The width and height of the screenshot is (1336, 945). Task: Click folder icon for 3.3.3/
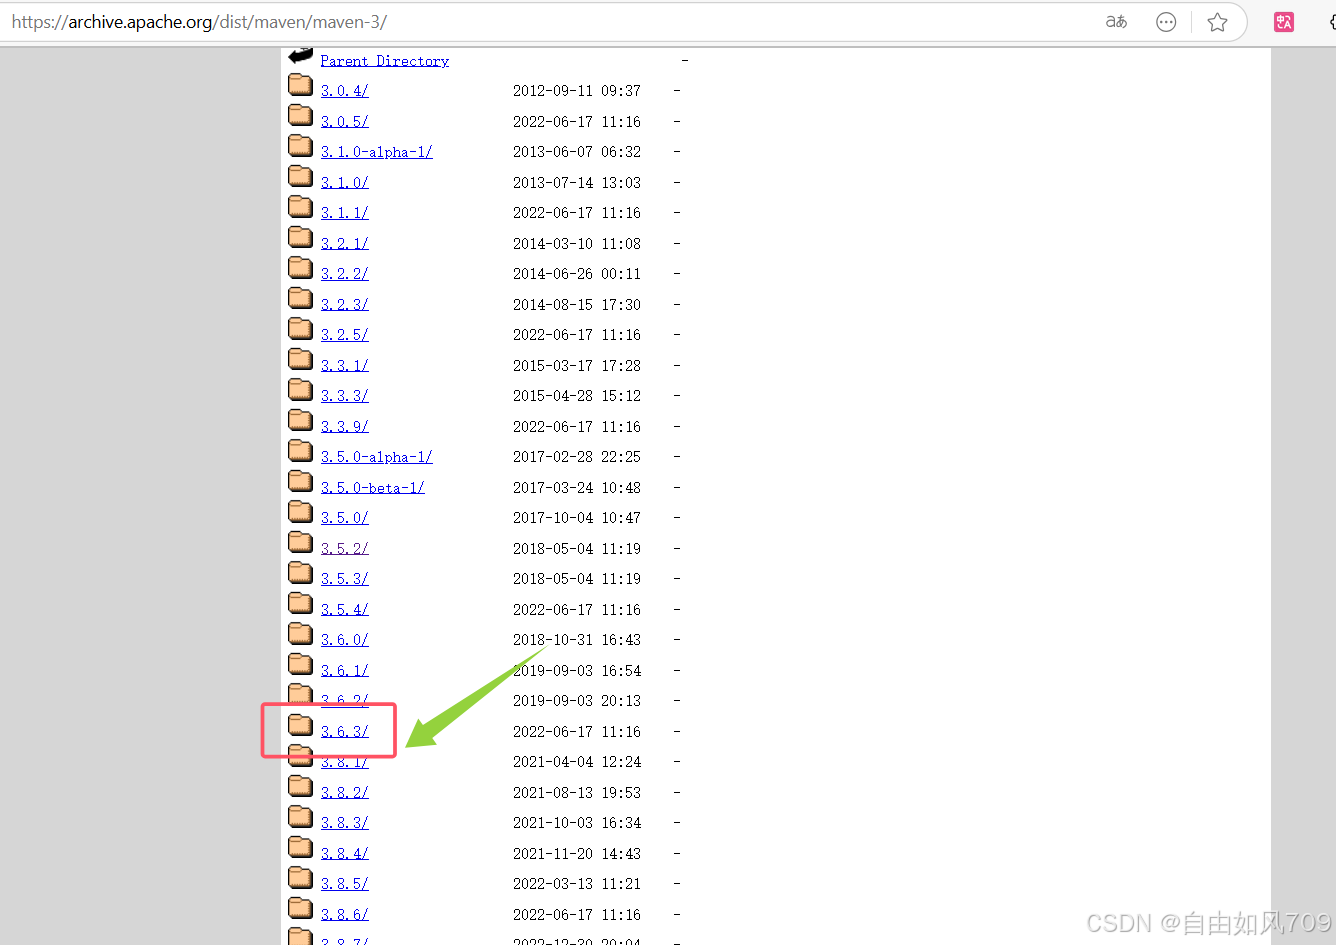pyautogui.click(x=300, y=390)
